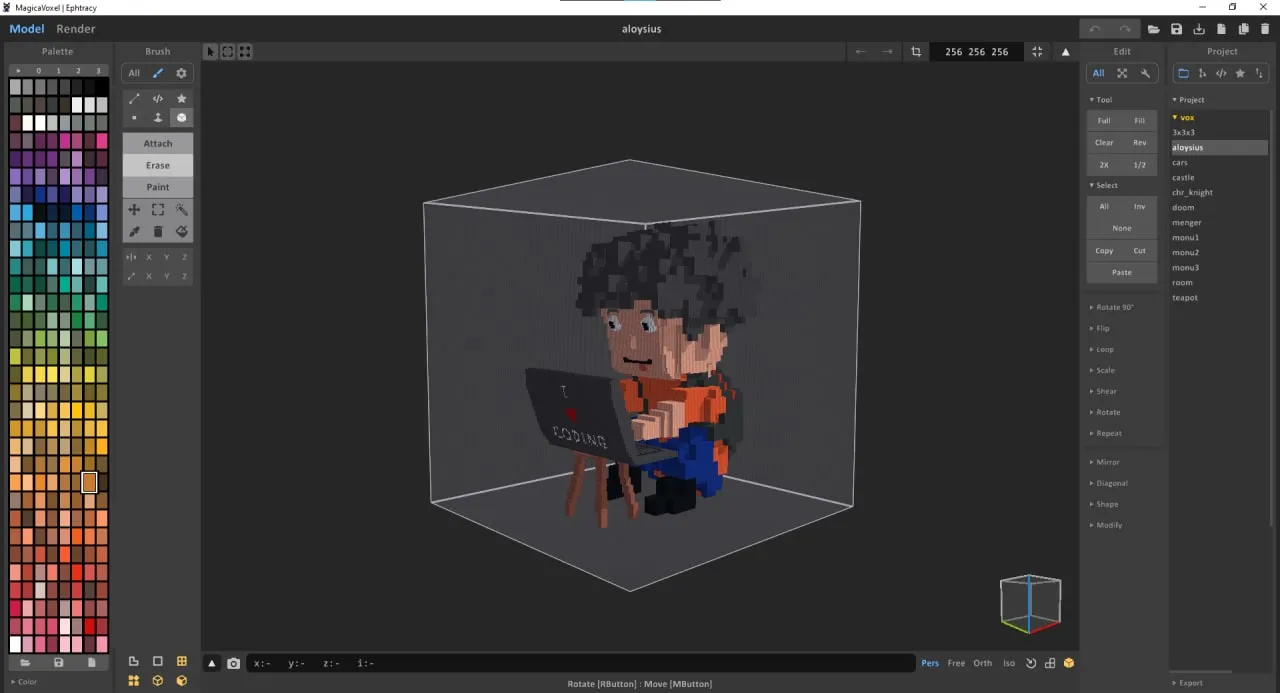Select the Line brush mode
The image size is (1280, 693).
click(134, 98)
